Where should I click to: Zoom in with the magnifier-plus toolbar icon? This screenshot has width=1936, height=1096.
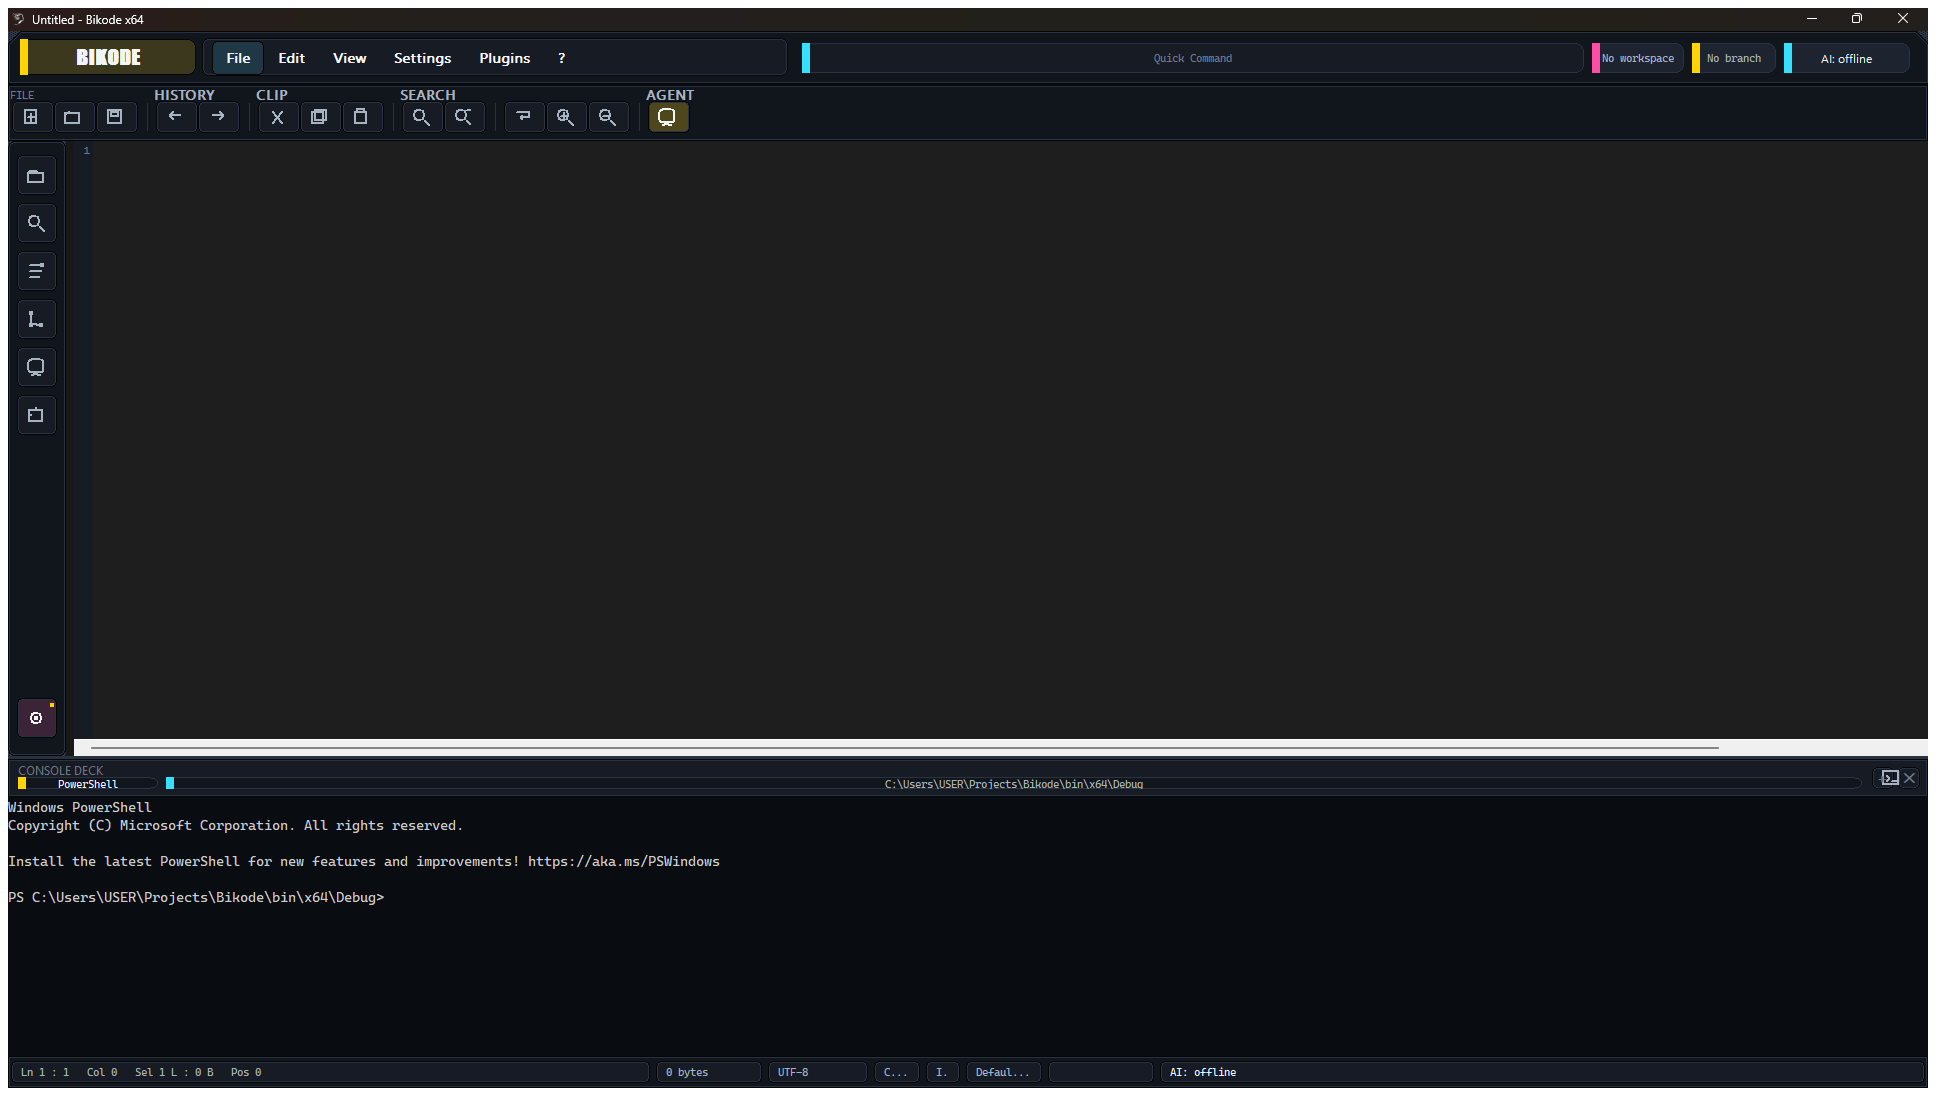pos(566,117)
